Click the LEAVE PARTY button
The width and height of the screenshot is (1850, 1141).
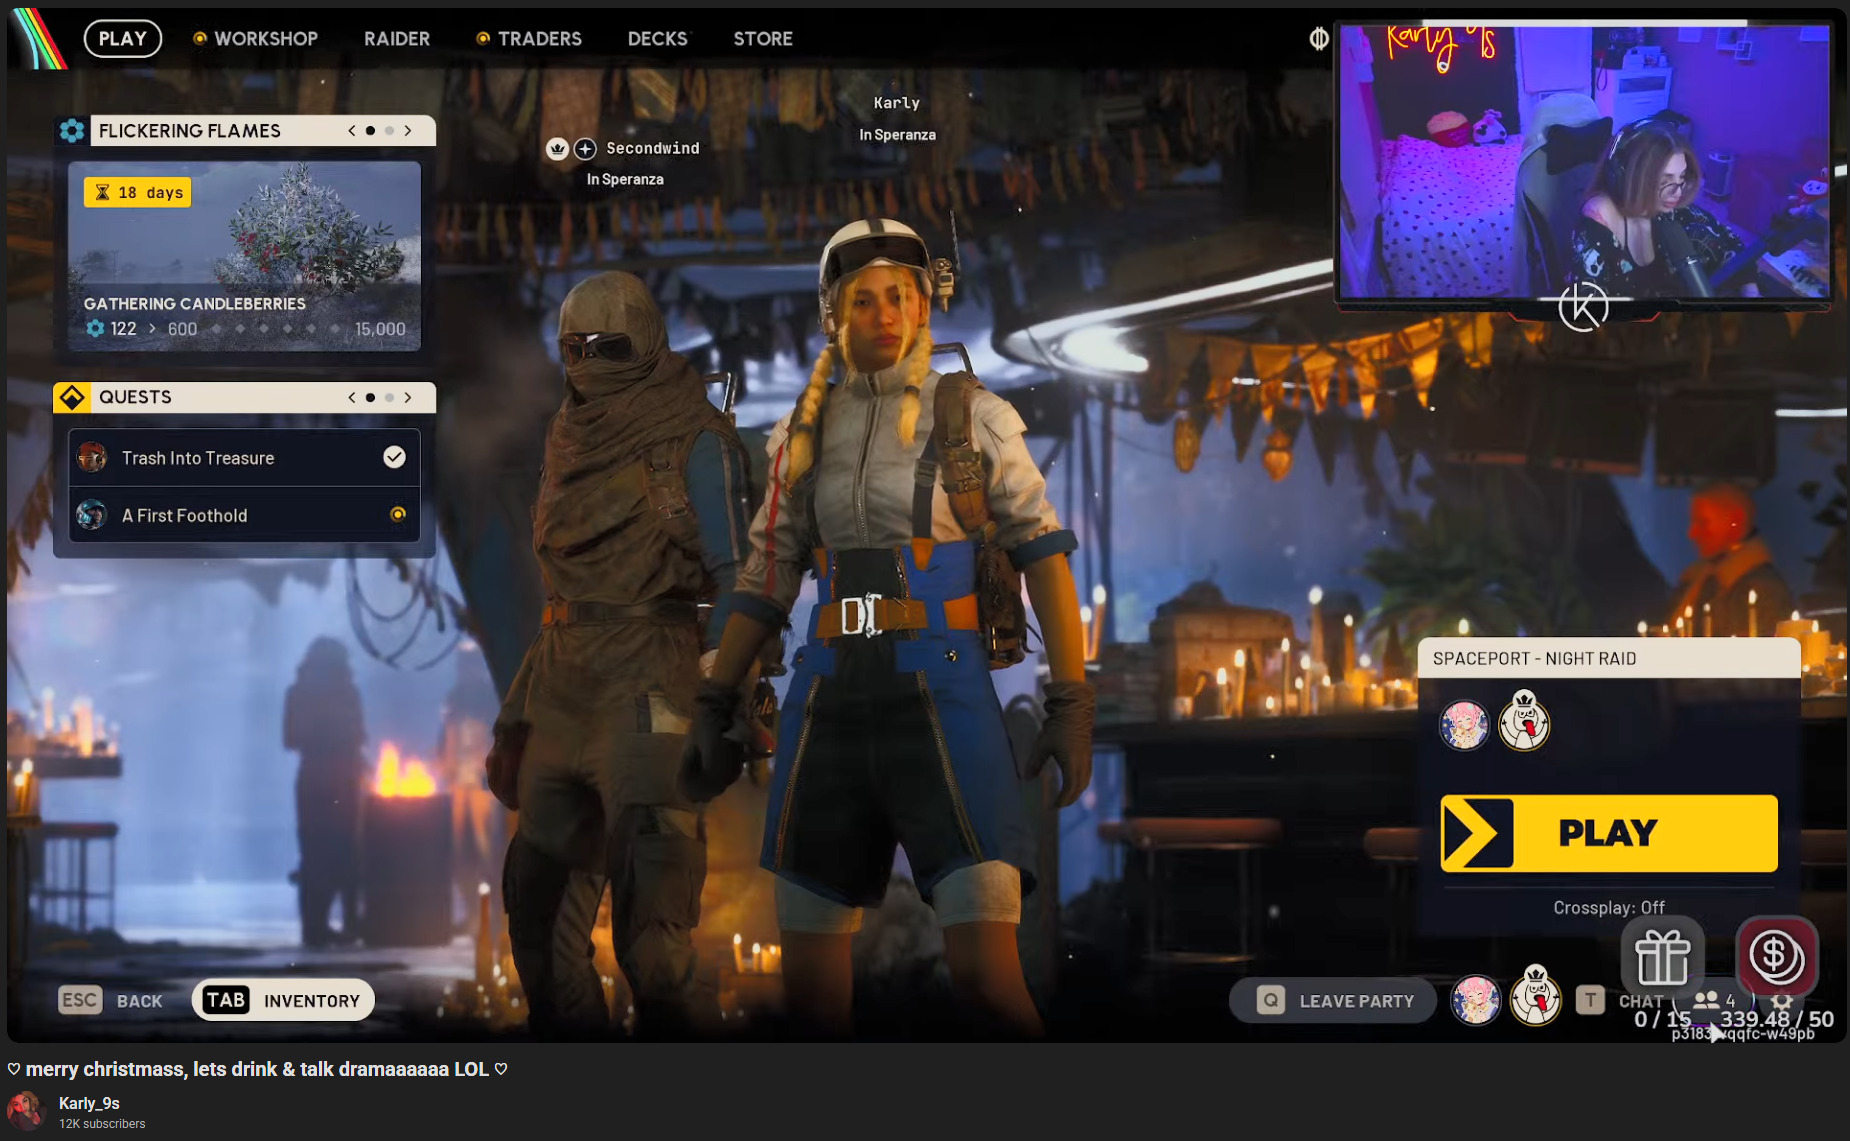pyautogui.click(x=1333, y=1001)
